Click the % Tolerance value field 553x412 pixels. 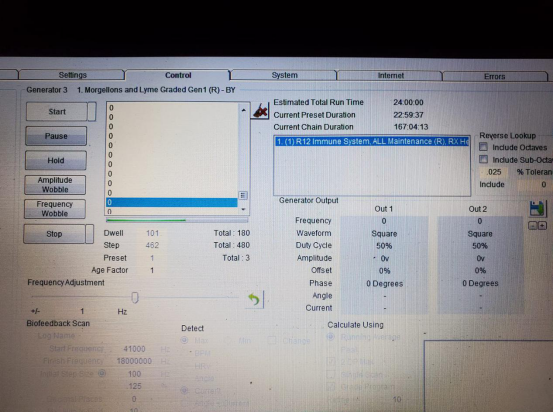coord(494,172)
